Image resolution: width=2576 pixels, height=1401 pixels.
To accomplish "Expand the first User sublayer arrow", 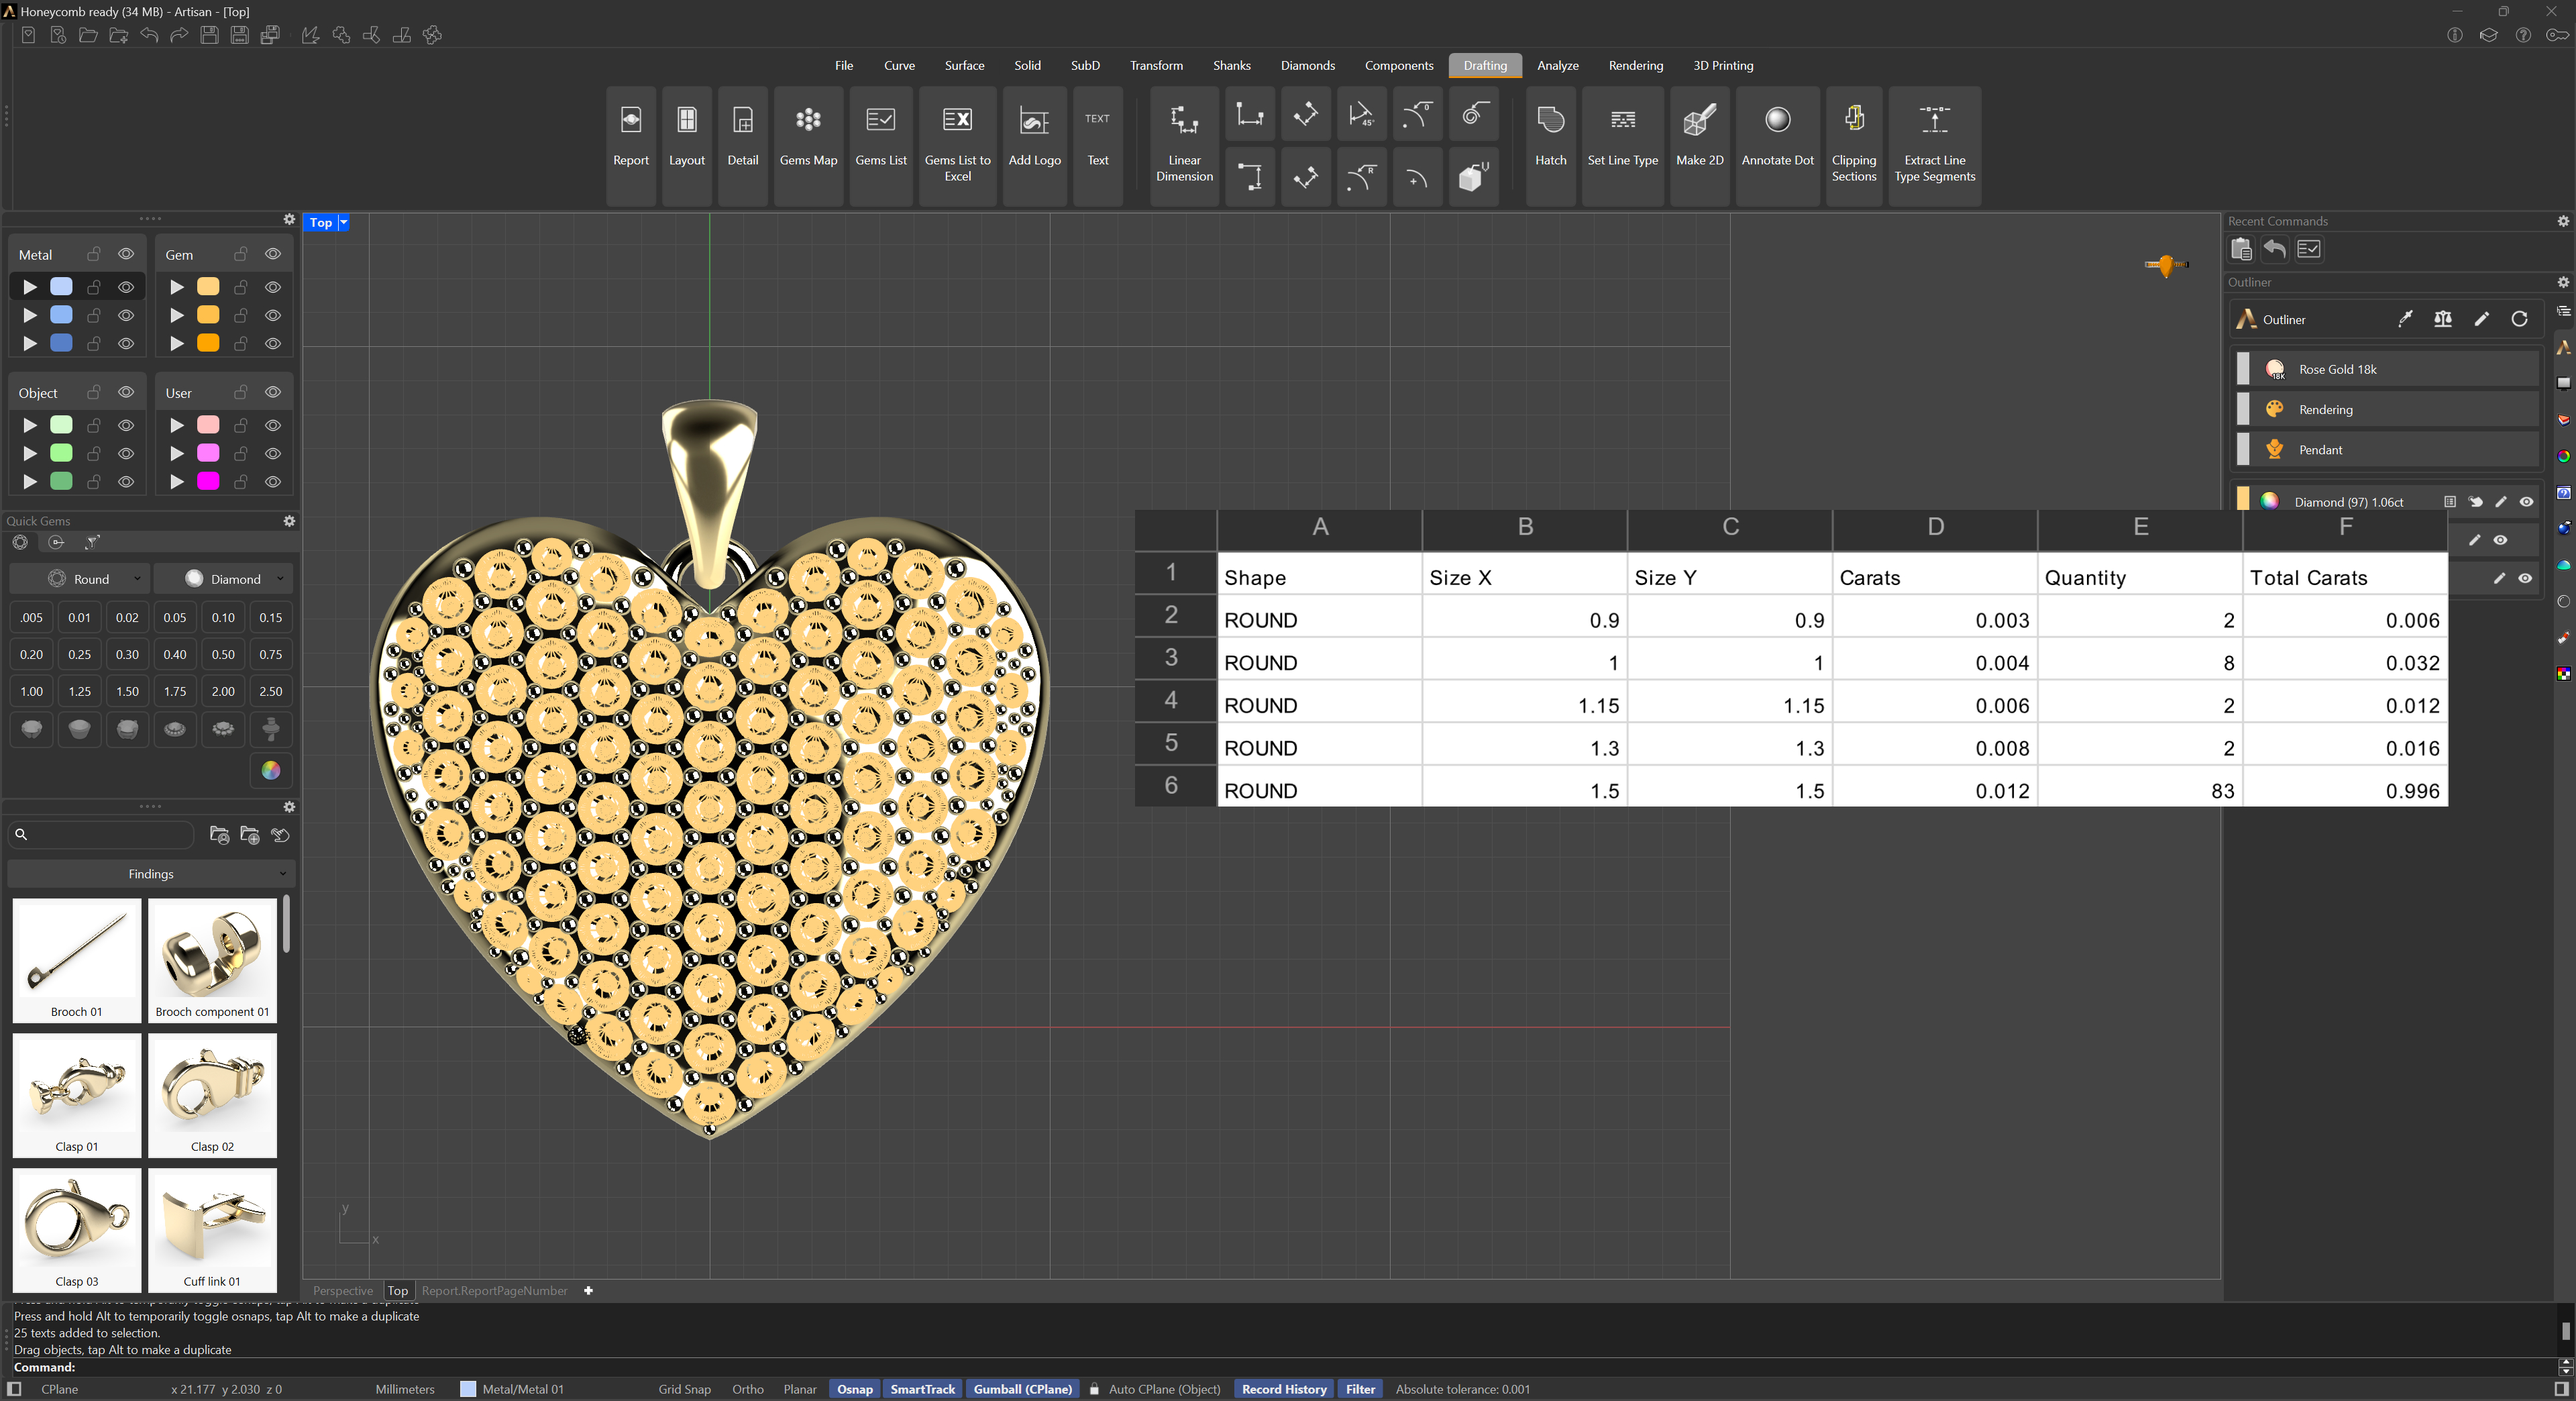I will [177, 425].
